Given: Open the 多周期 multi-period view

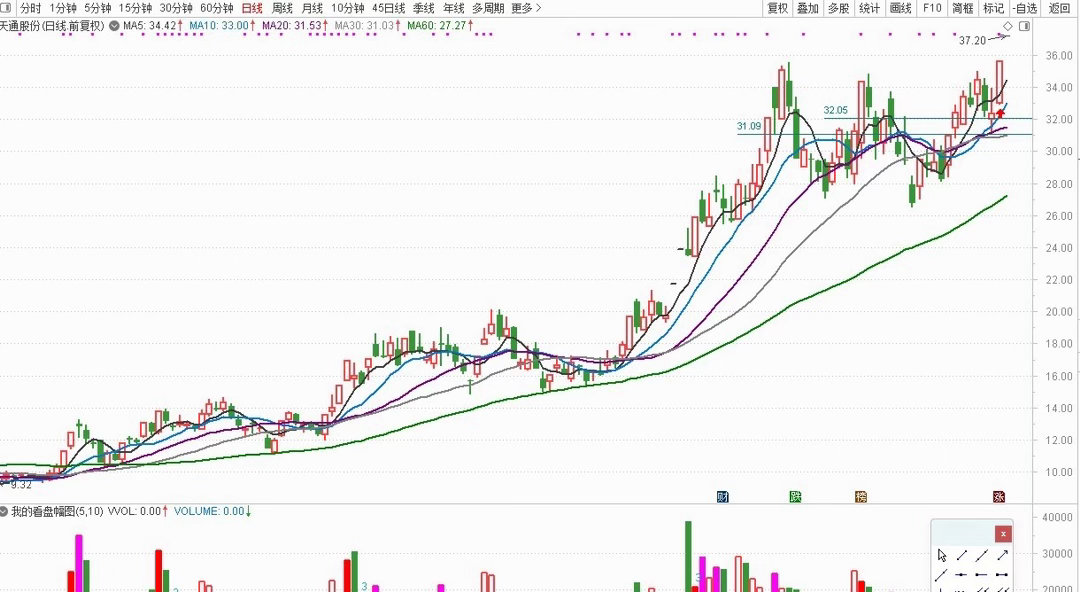Looking at the screenshot, I should pyautogui.click(x=488, y=8).
